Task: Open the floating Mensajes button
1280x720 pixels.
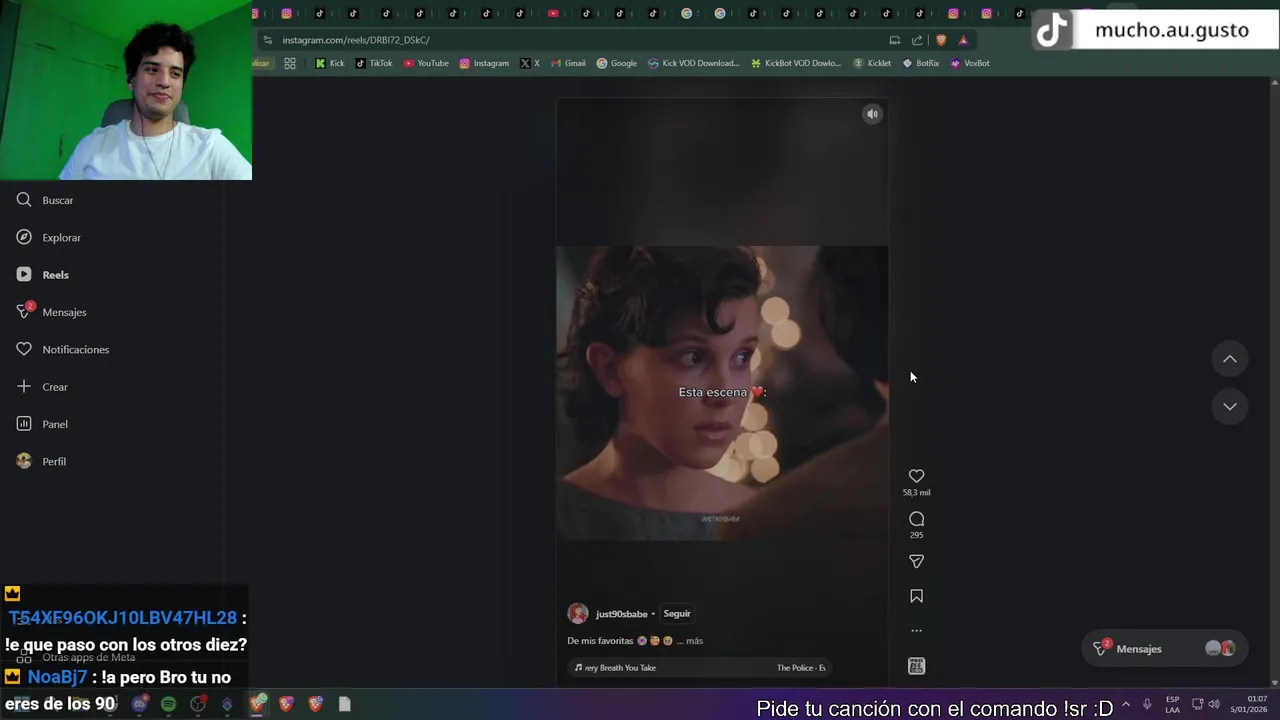Action: [1163, 649]
